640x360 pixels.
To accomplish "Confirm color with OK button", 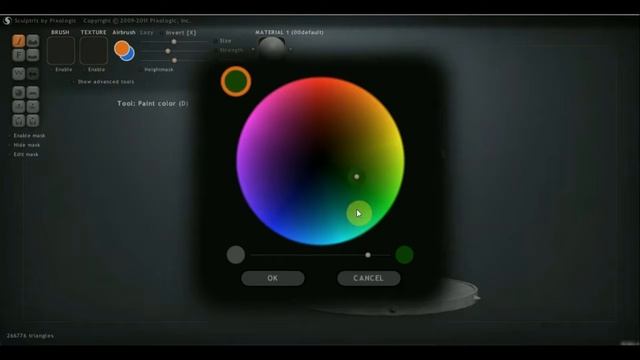I will pyautogui.click(x=273, y=278).
